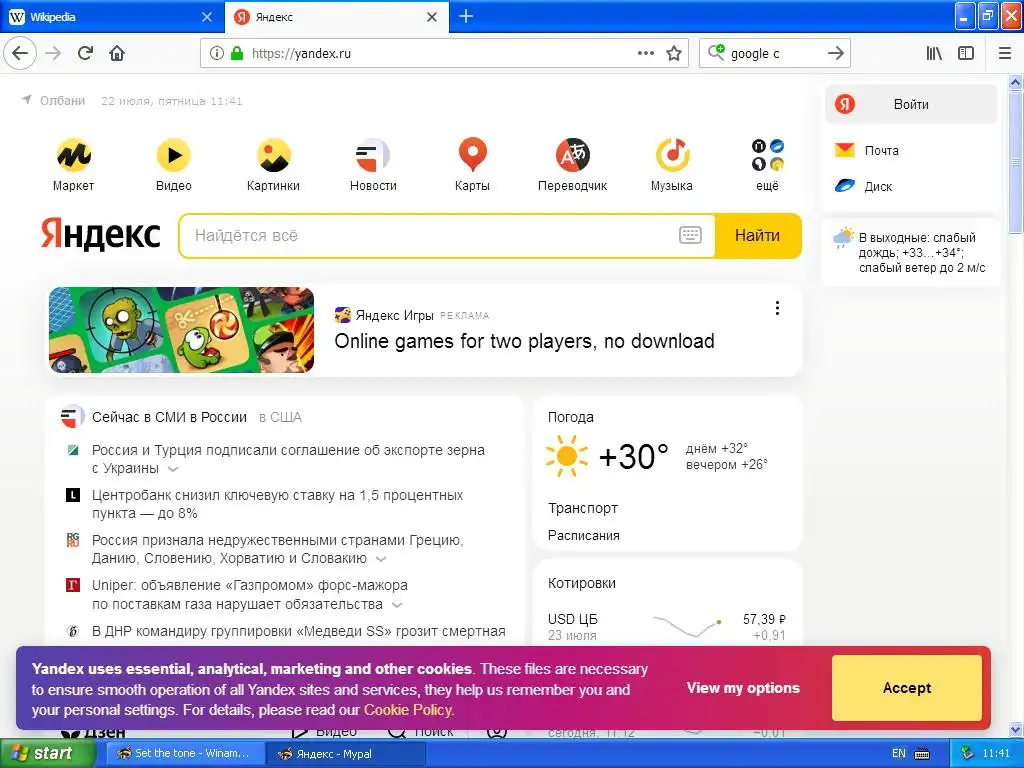Open the Транспорт link
1024x768 pixels.
[x=583, y=508]
